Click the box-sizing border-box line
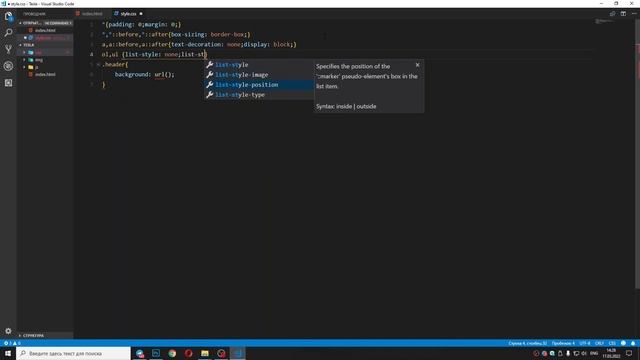Image resolution: width=640 pixels, height=360 pixels. tap(176, 35)
